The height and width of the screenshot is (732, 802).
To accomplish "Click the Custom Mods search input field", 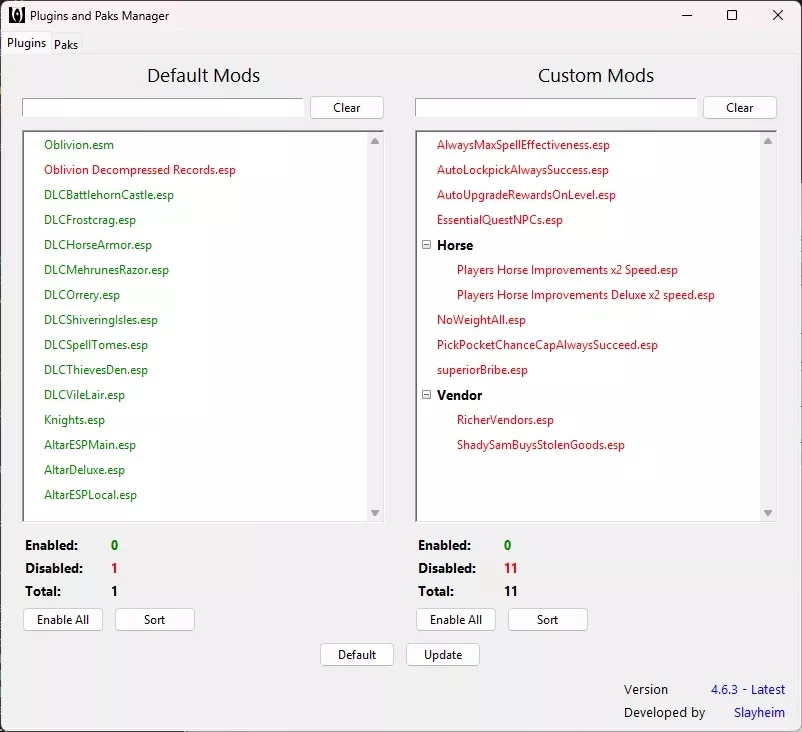I will pos(555,107).
